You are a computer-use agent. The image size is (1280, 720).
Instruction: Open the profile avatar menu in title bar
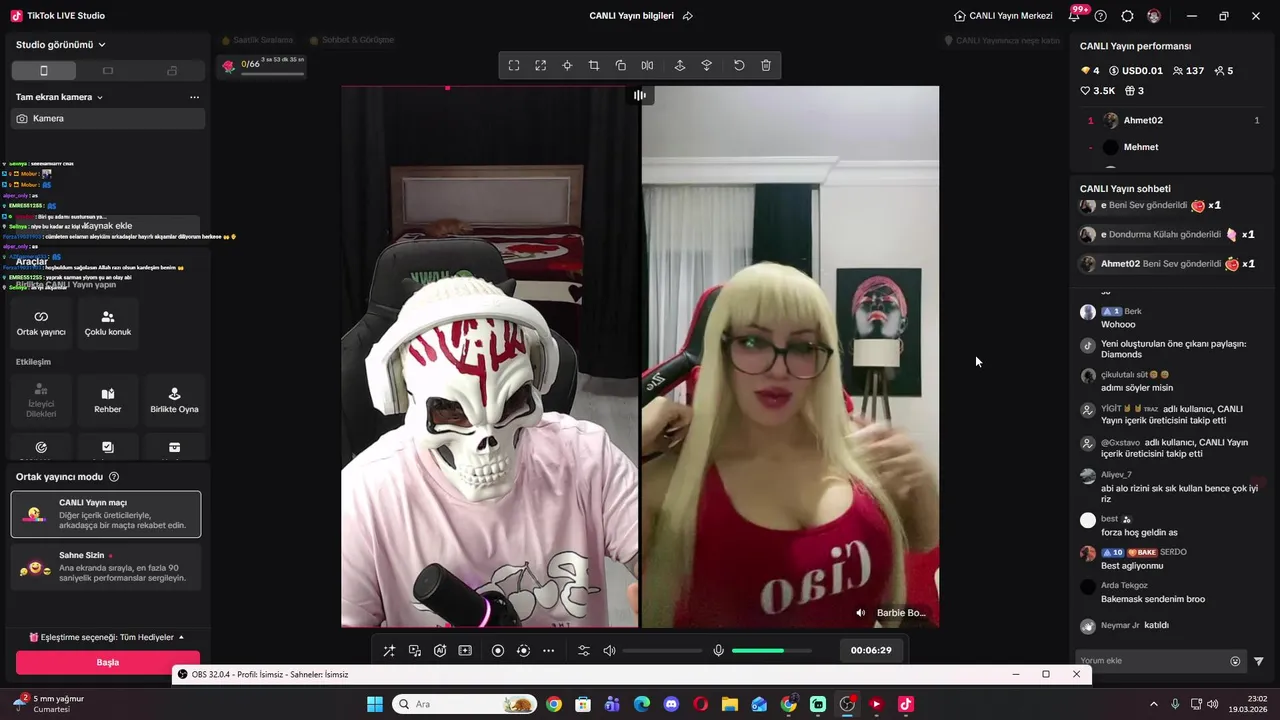tap(1154, 16)
